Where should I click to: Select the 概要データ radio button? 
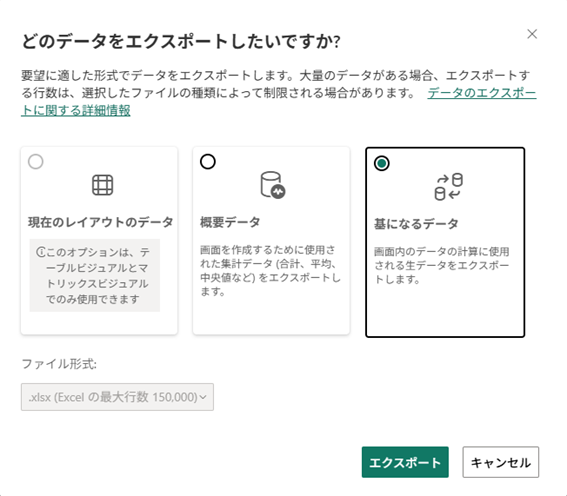(208, 162)
